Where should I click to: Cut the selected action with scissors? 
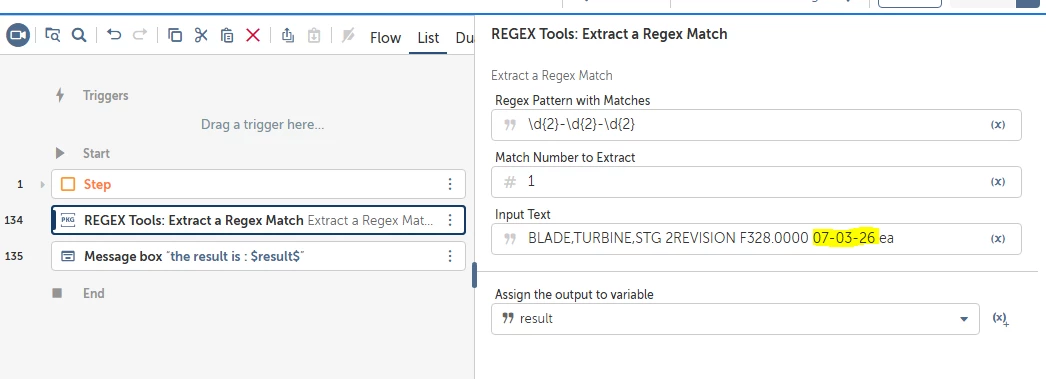[x=201, y=35]
